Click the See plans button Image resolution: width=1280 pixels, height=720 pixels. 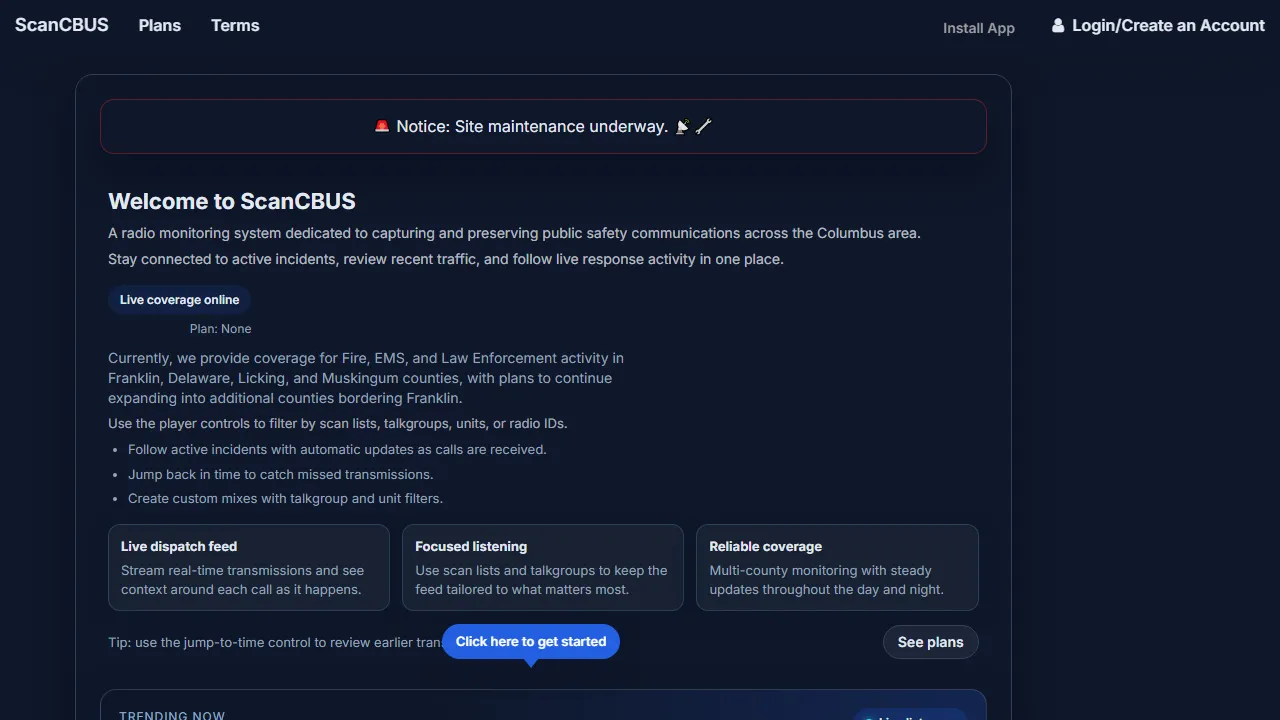(x=930, y=642)
